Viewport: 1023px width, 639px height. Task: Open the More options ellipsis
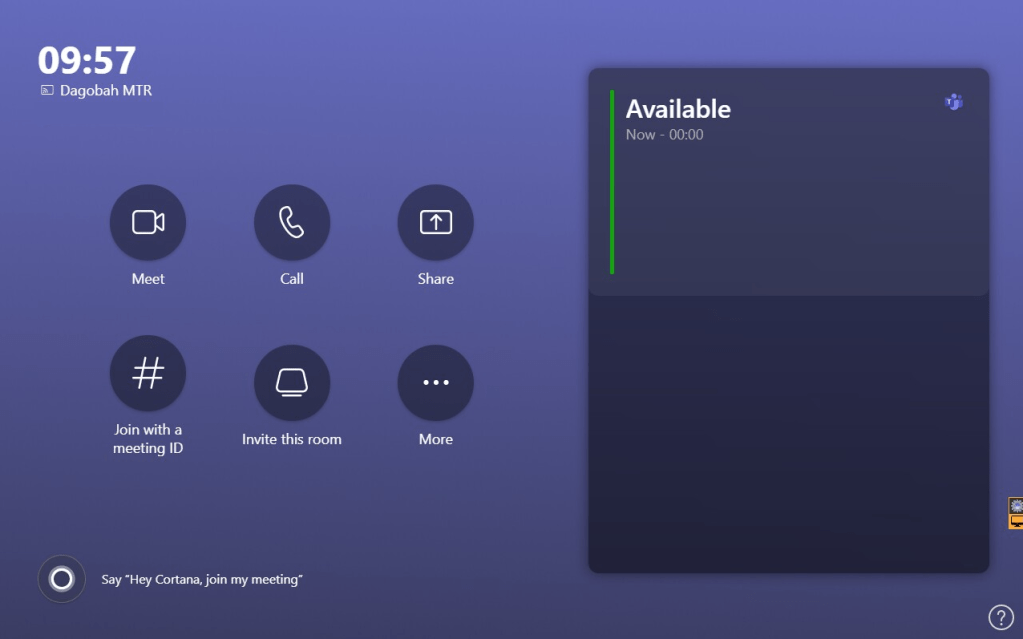pos(436,383)
